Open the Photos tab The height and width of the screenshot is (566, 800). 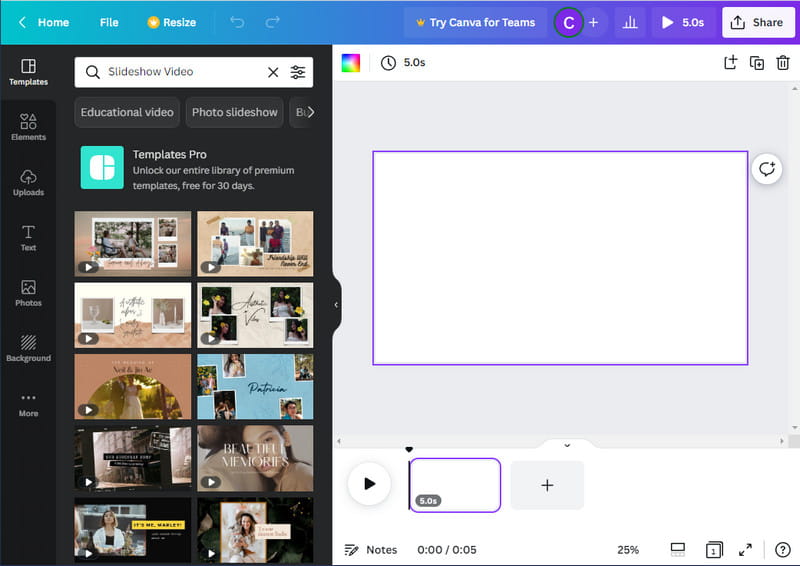pos(29,293)
